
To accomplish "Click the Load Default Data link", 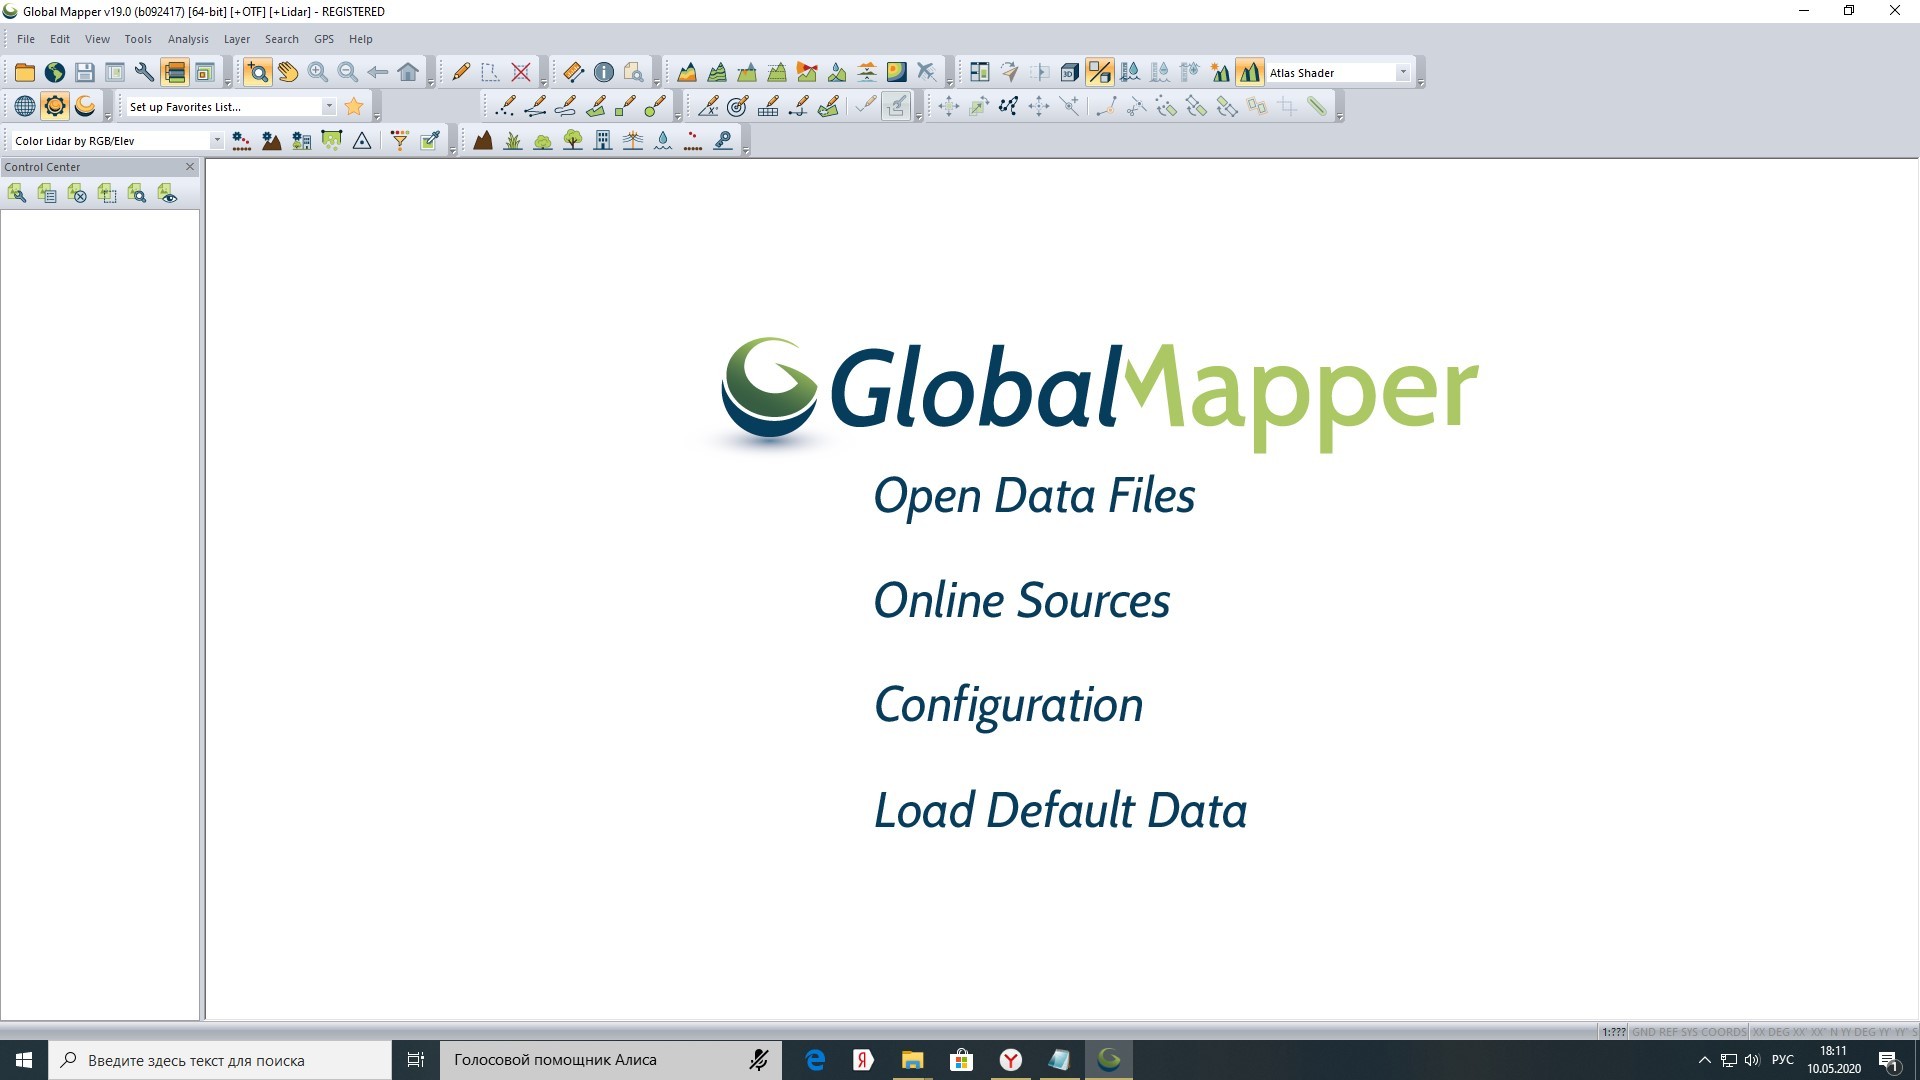I will point(1060,810).
